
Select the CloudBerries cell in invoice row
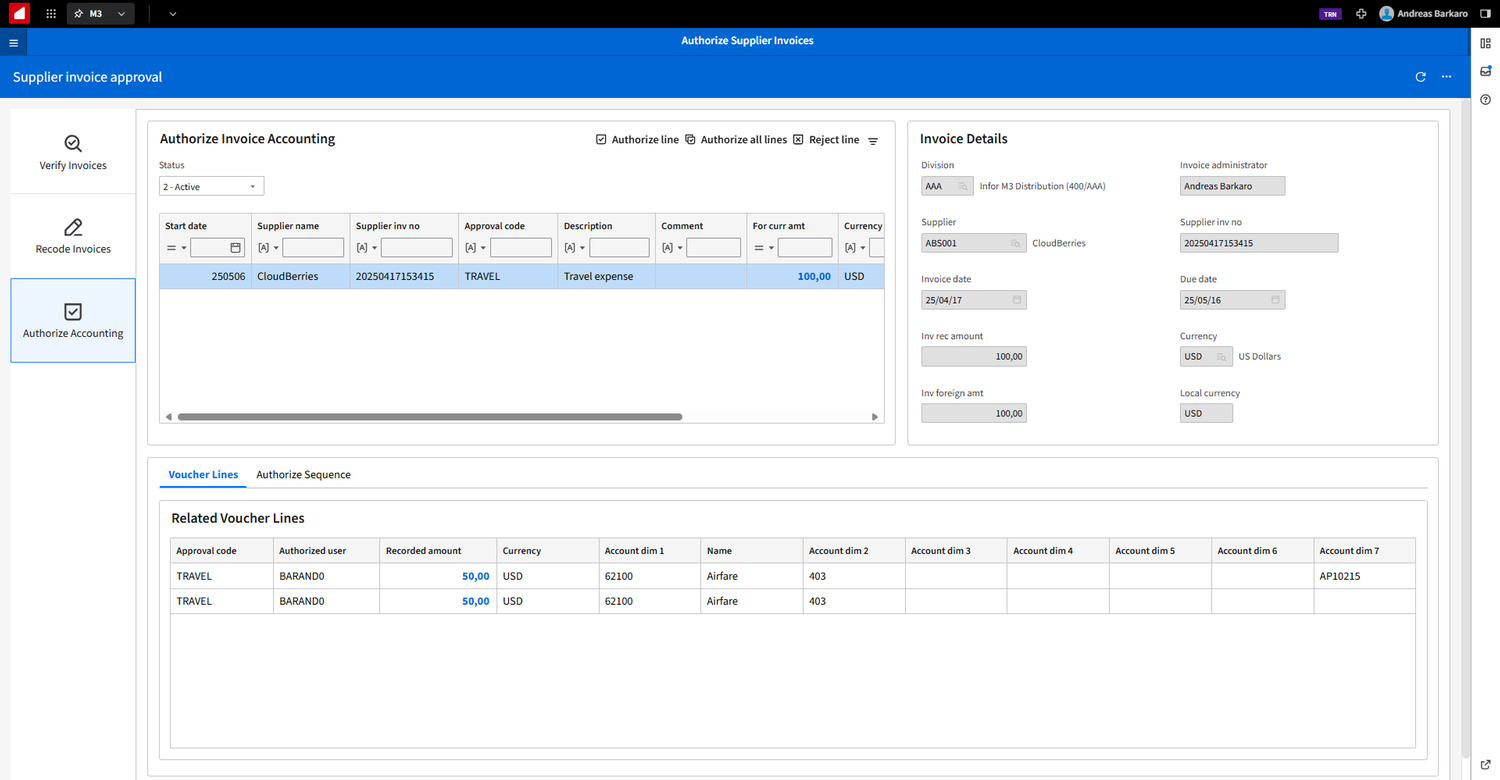pyautogui.click(x=300, y=276)
